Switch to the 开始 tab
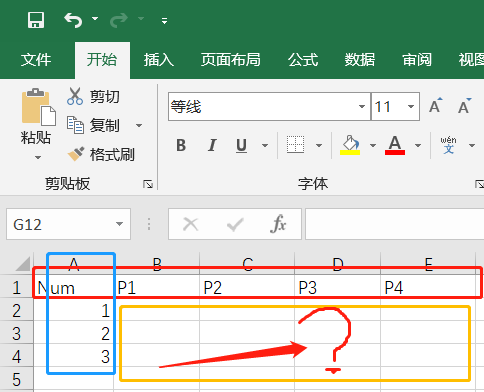 point(102,60)
